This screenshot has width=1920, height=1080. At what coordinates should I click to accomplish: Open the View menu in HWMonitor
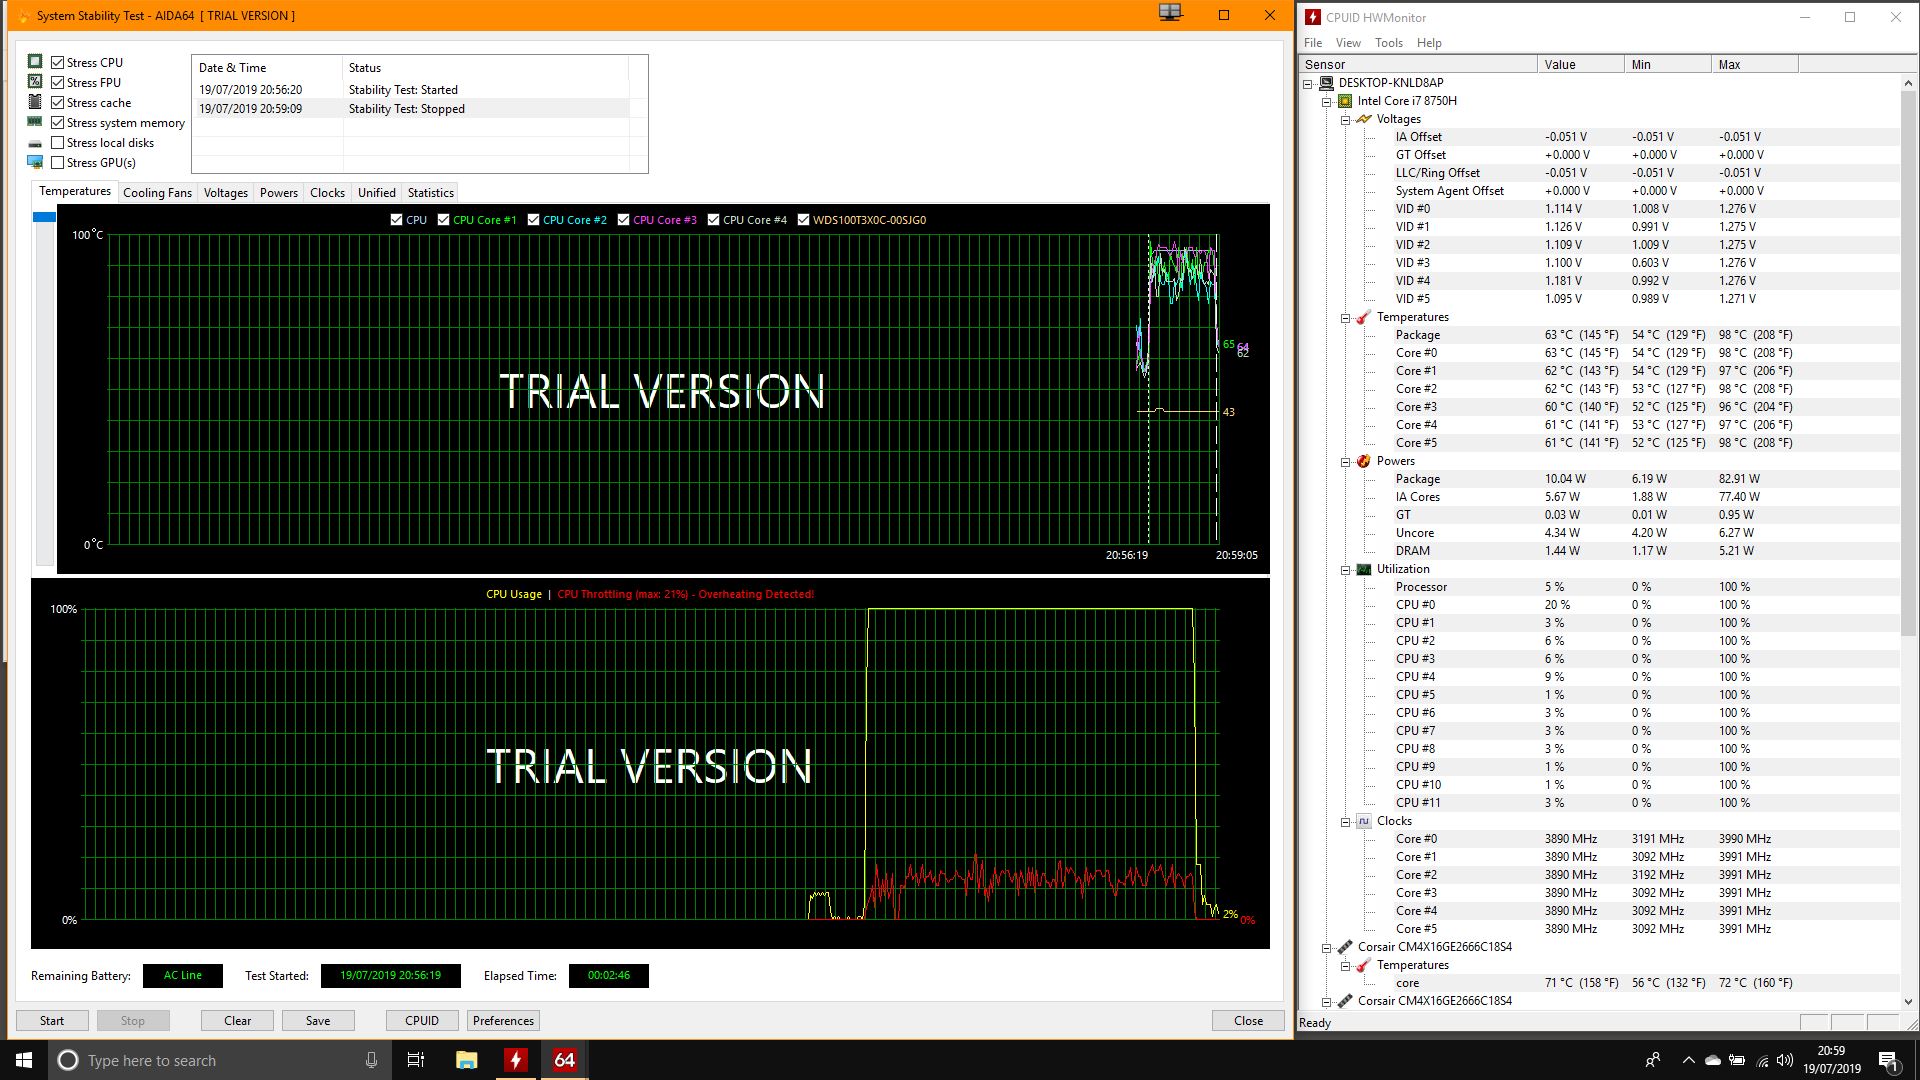coord(1348,43)
